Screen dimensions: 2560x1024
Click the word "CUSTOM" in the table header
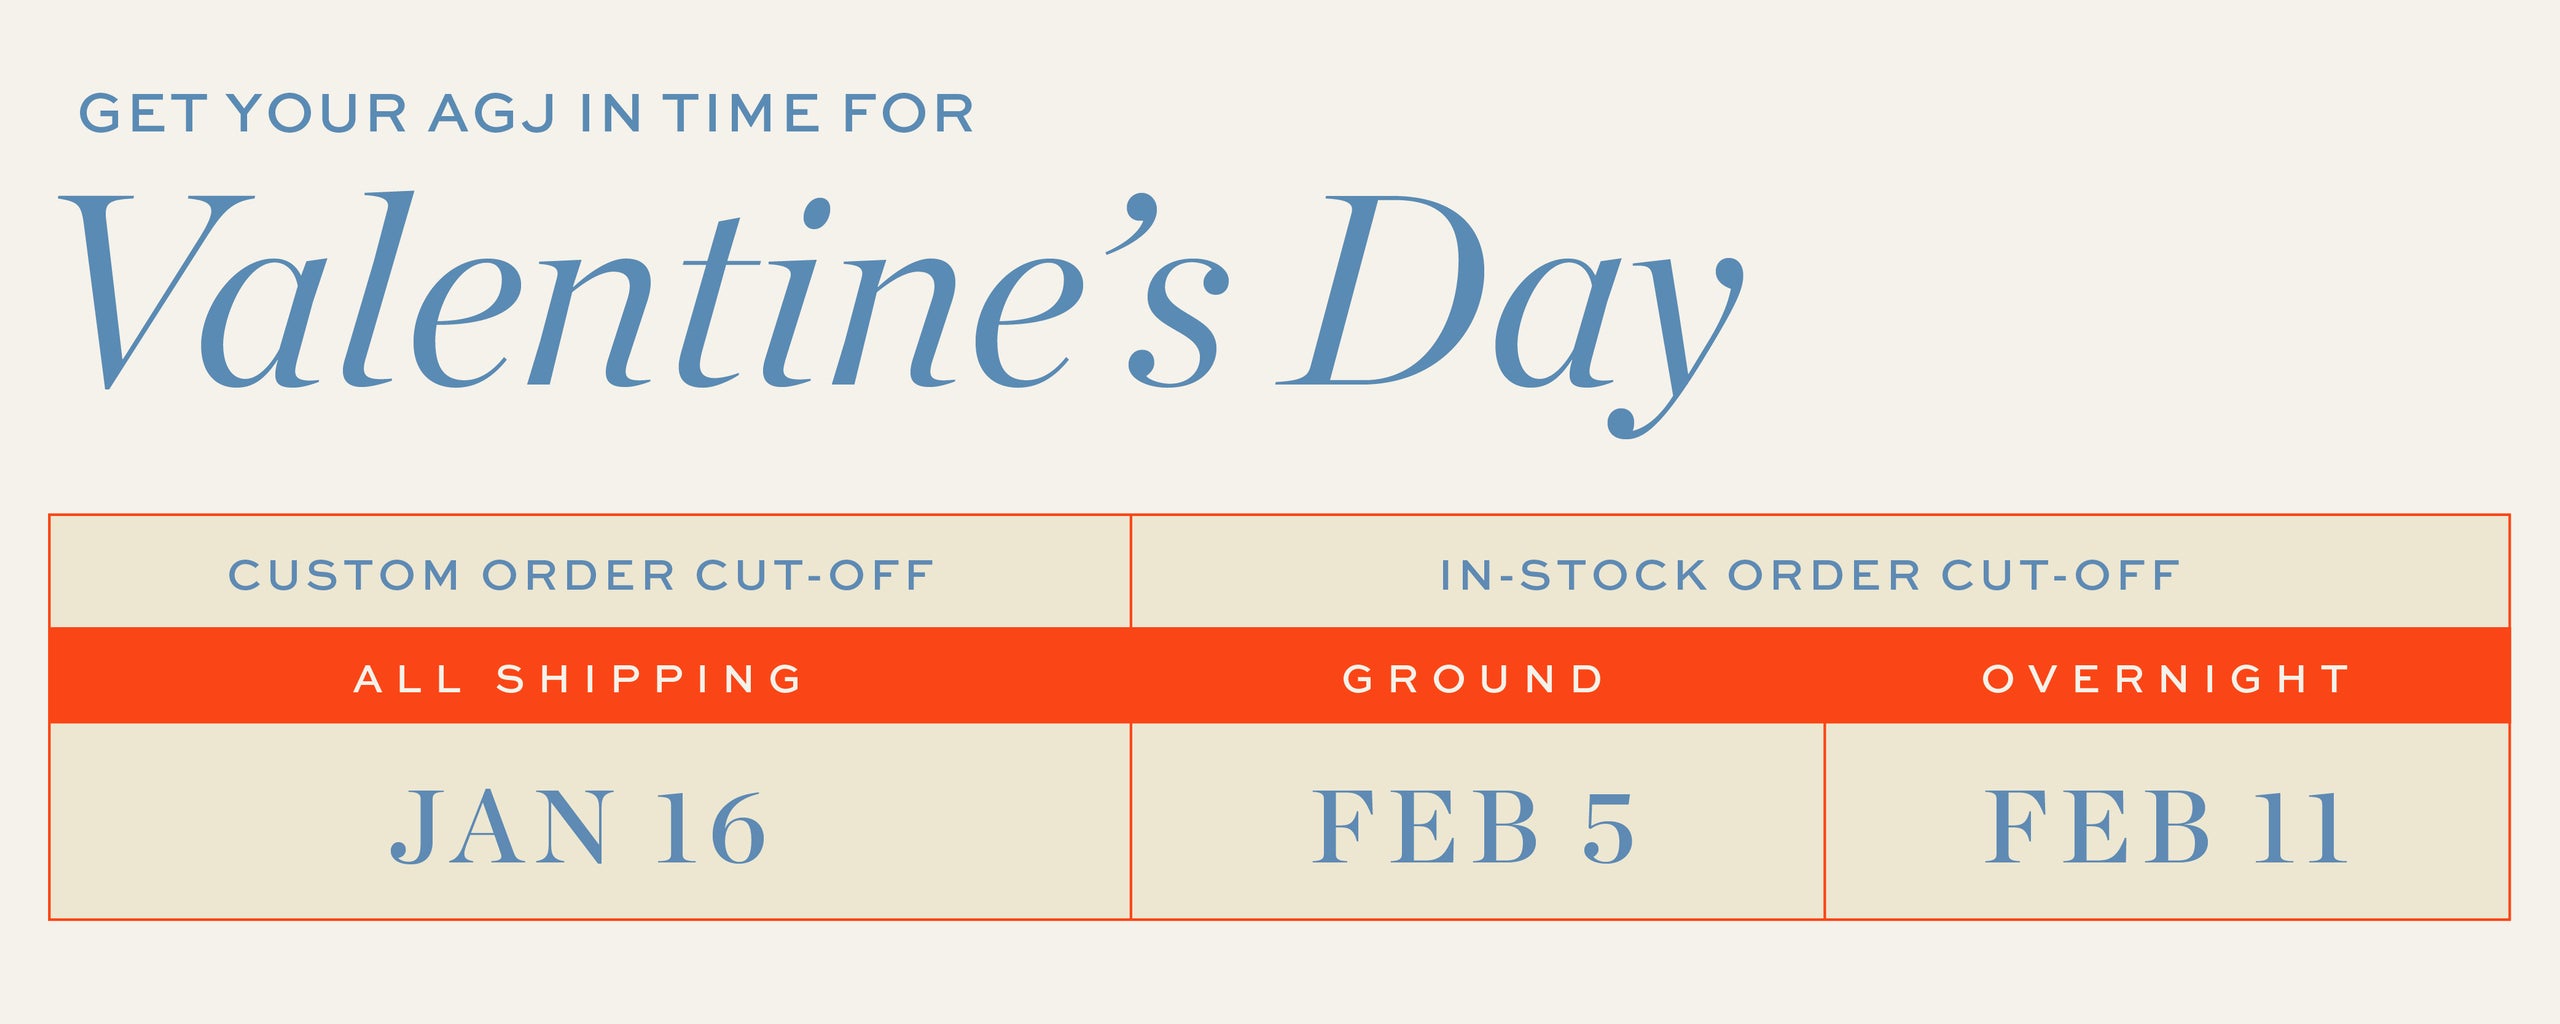344,575
